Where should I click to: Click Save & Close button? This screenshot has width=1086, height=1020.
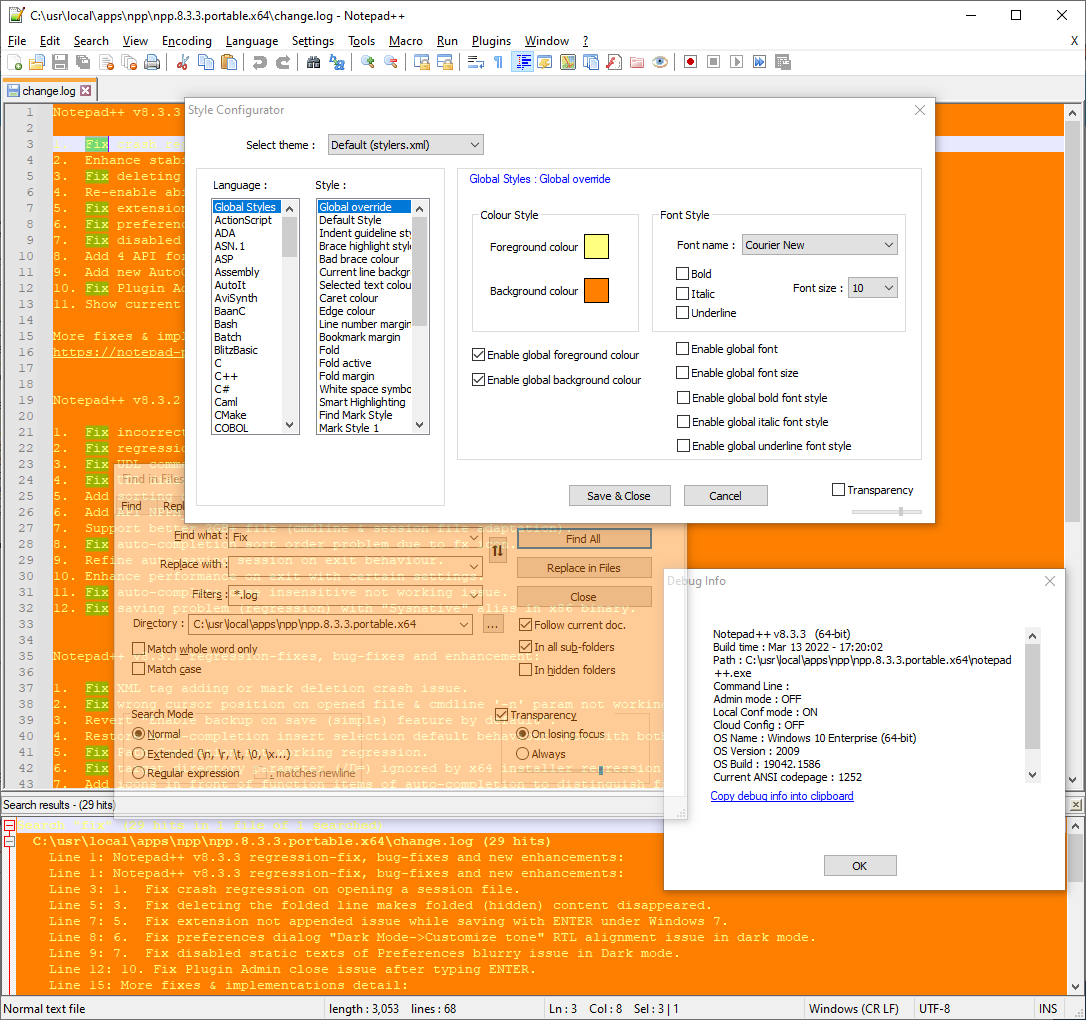619,496
